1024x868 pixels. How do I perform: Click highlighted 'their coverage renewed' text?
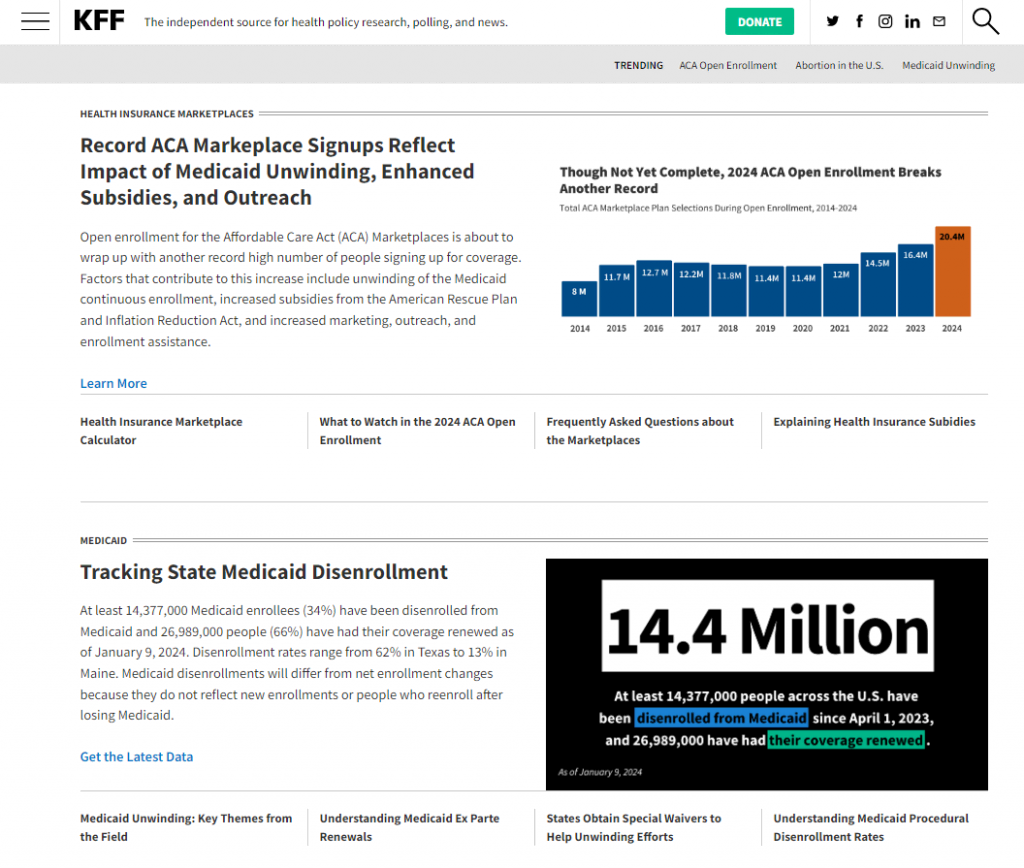846,740
